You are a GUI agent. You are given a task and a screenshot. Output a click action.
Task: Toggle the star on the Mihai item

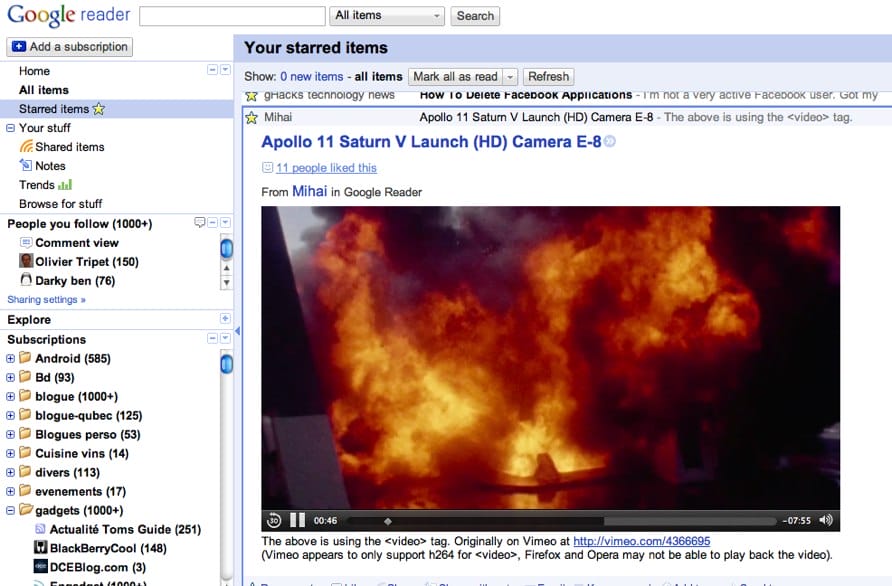(250, 117)
